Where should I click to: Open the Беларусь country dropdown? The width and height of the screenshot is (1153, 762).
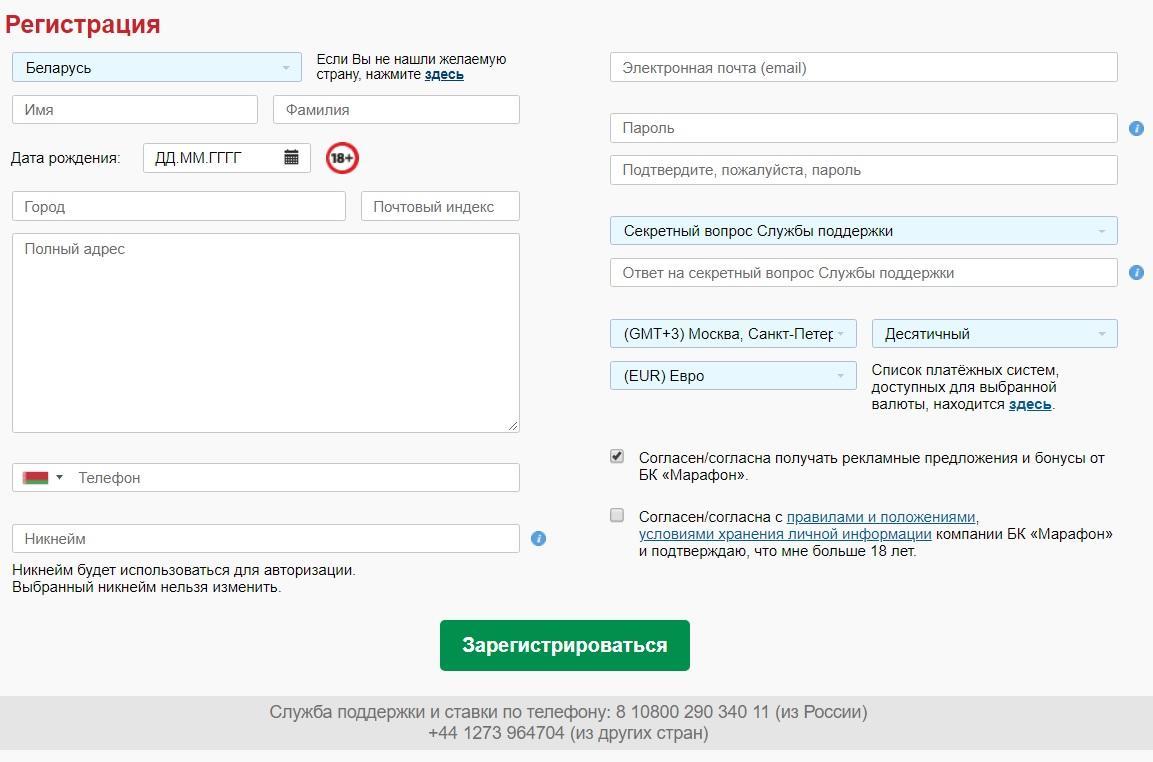click(157, 68)
